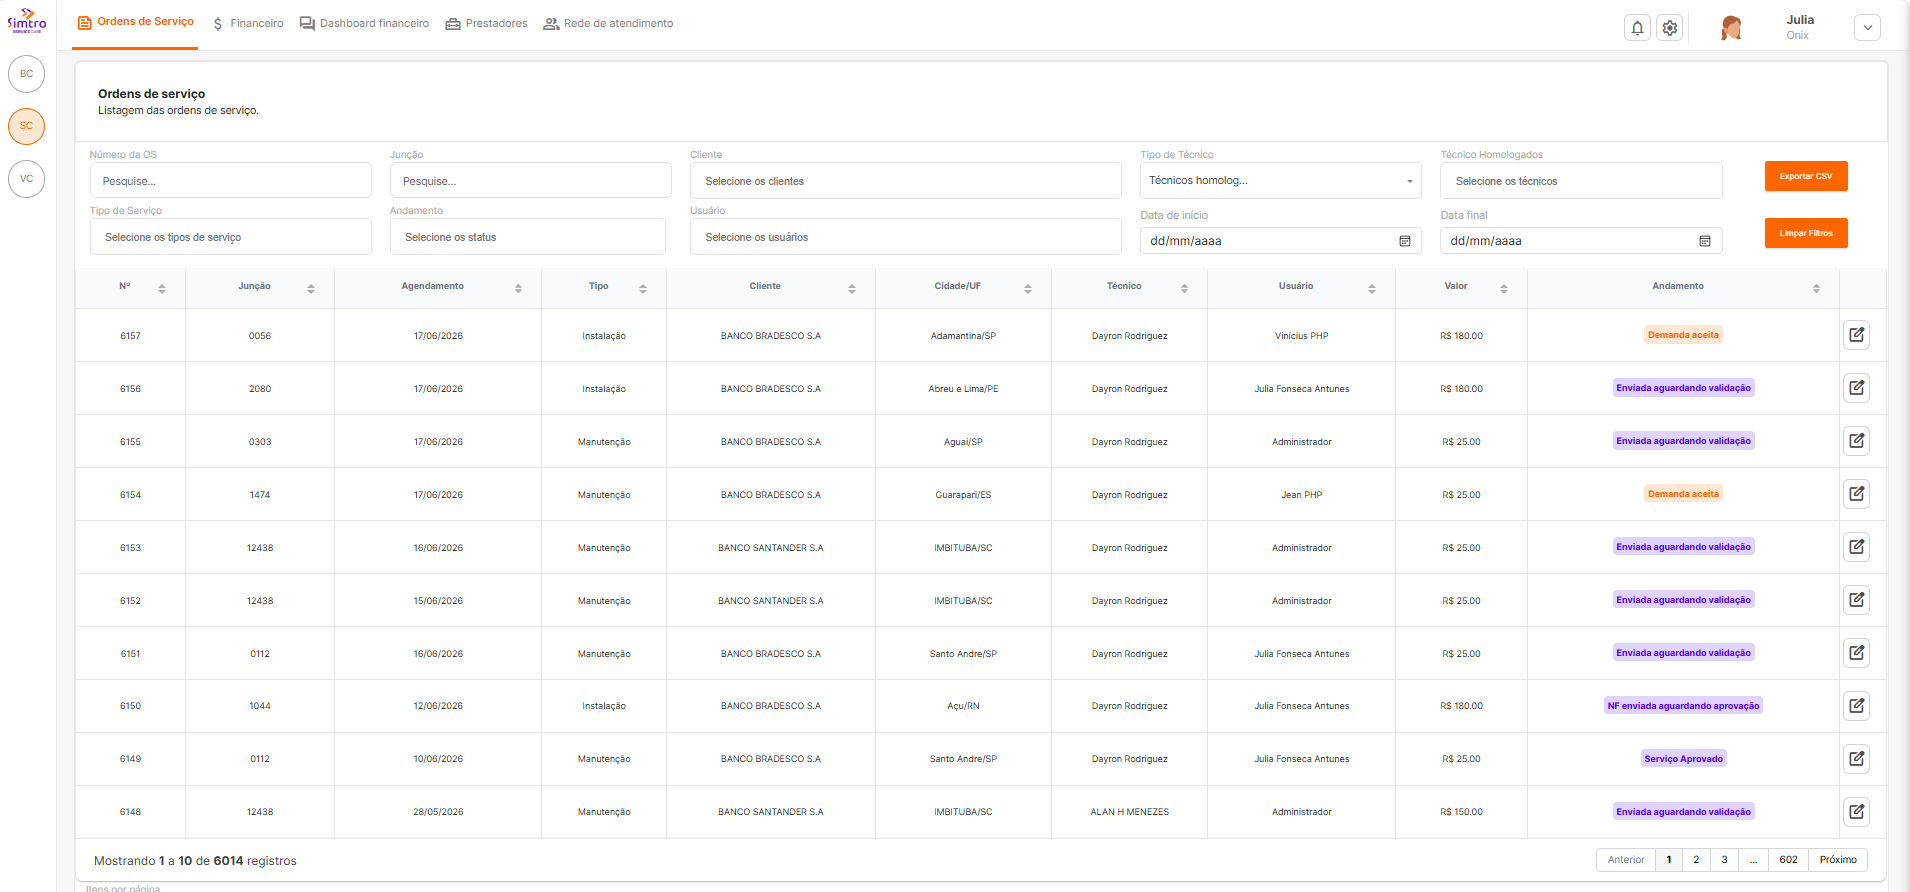1910x892 pixels.
Task: Open the Rede de atendimento tab
Action: 608,23
